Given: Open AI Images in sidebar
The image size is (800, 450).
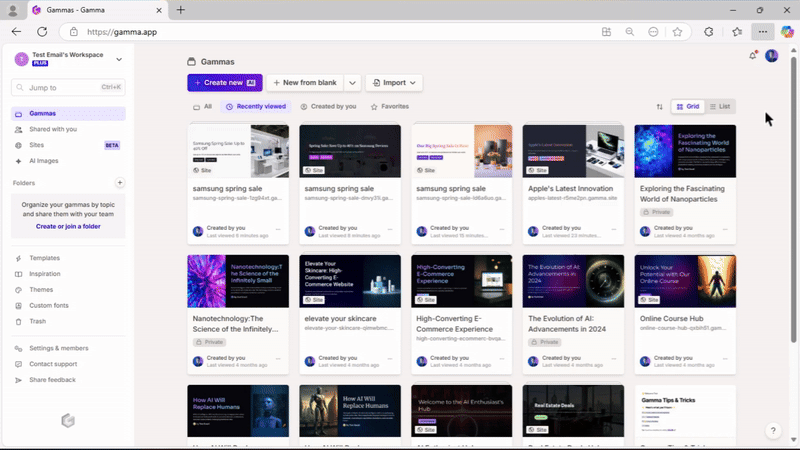Looking at the screenshot, I should coord(43,160).
